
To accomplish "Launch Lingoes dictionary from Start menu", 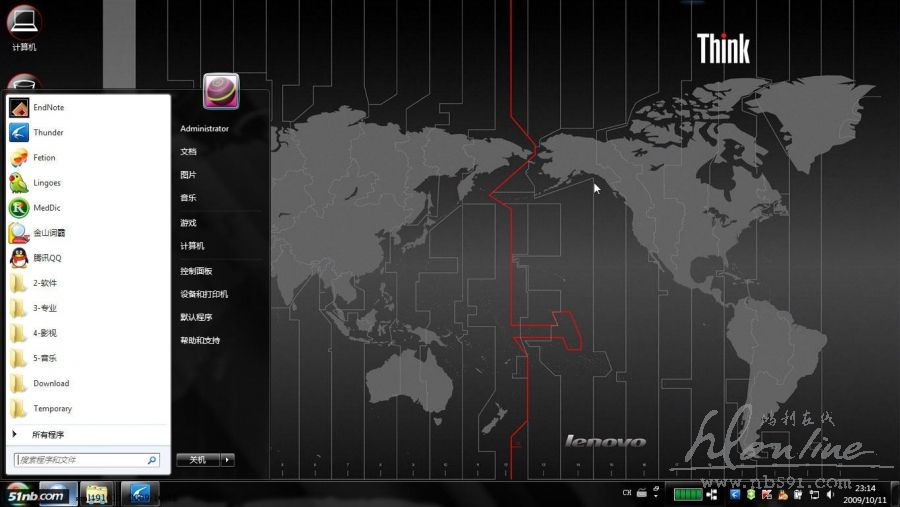I will click(88, 183).
